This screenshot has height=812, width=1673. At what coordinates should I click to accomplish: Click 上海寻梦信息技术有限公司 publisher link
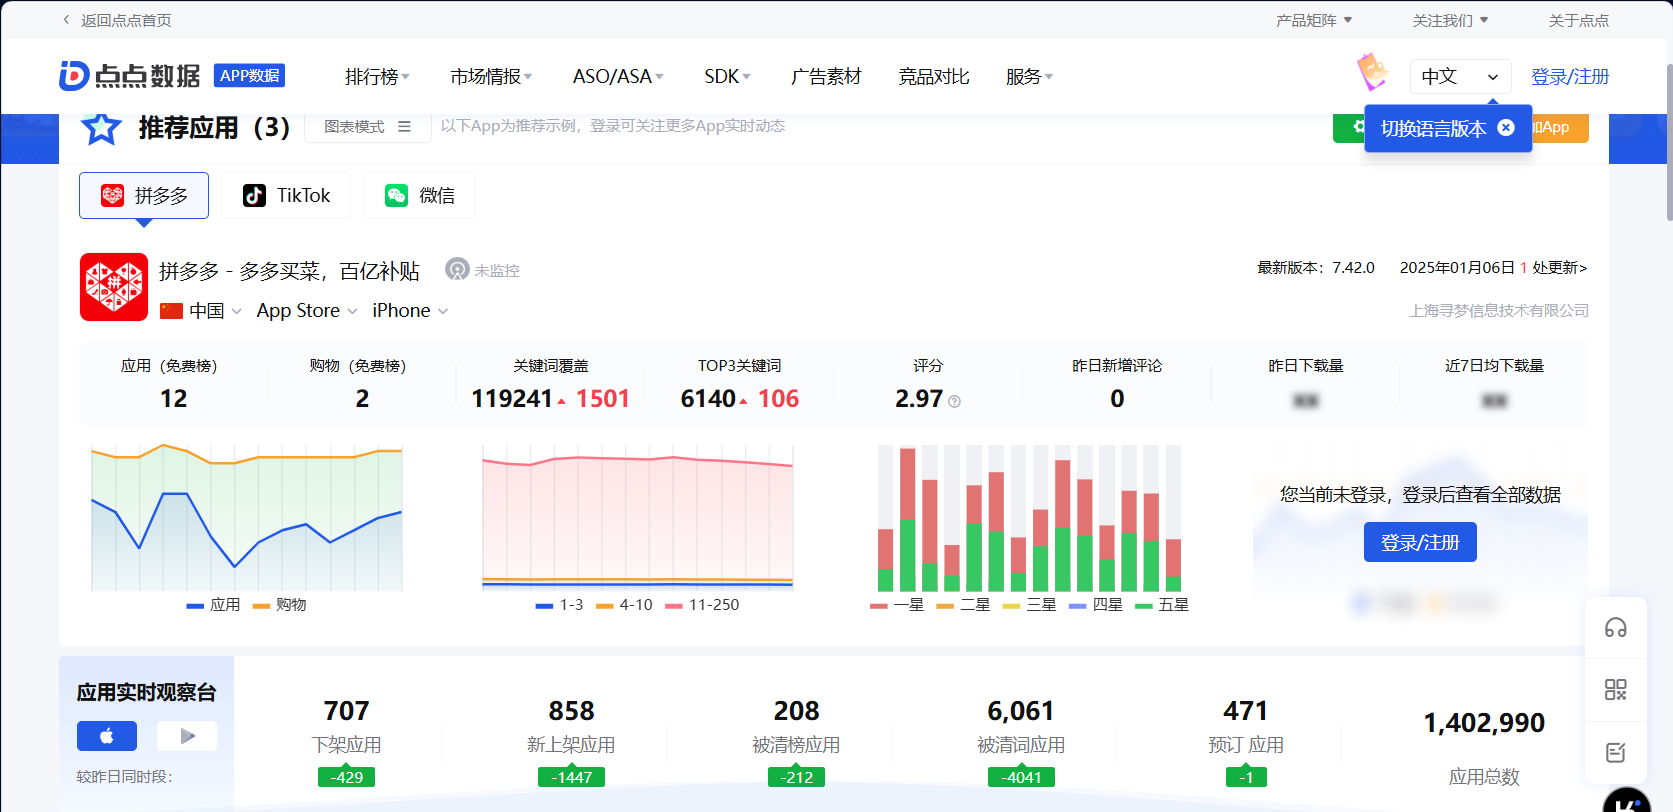click(x=1499, y=311)
